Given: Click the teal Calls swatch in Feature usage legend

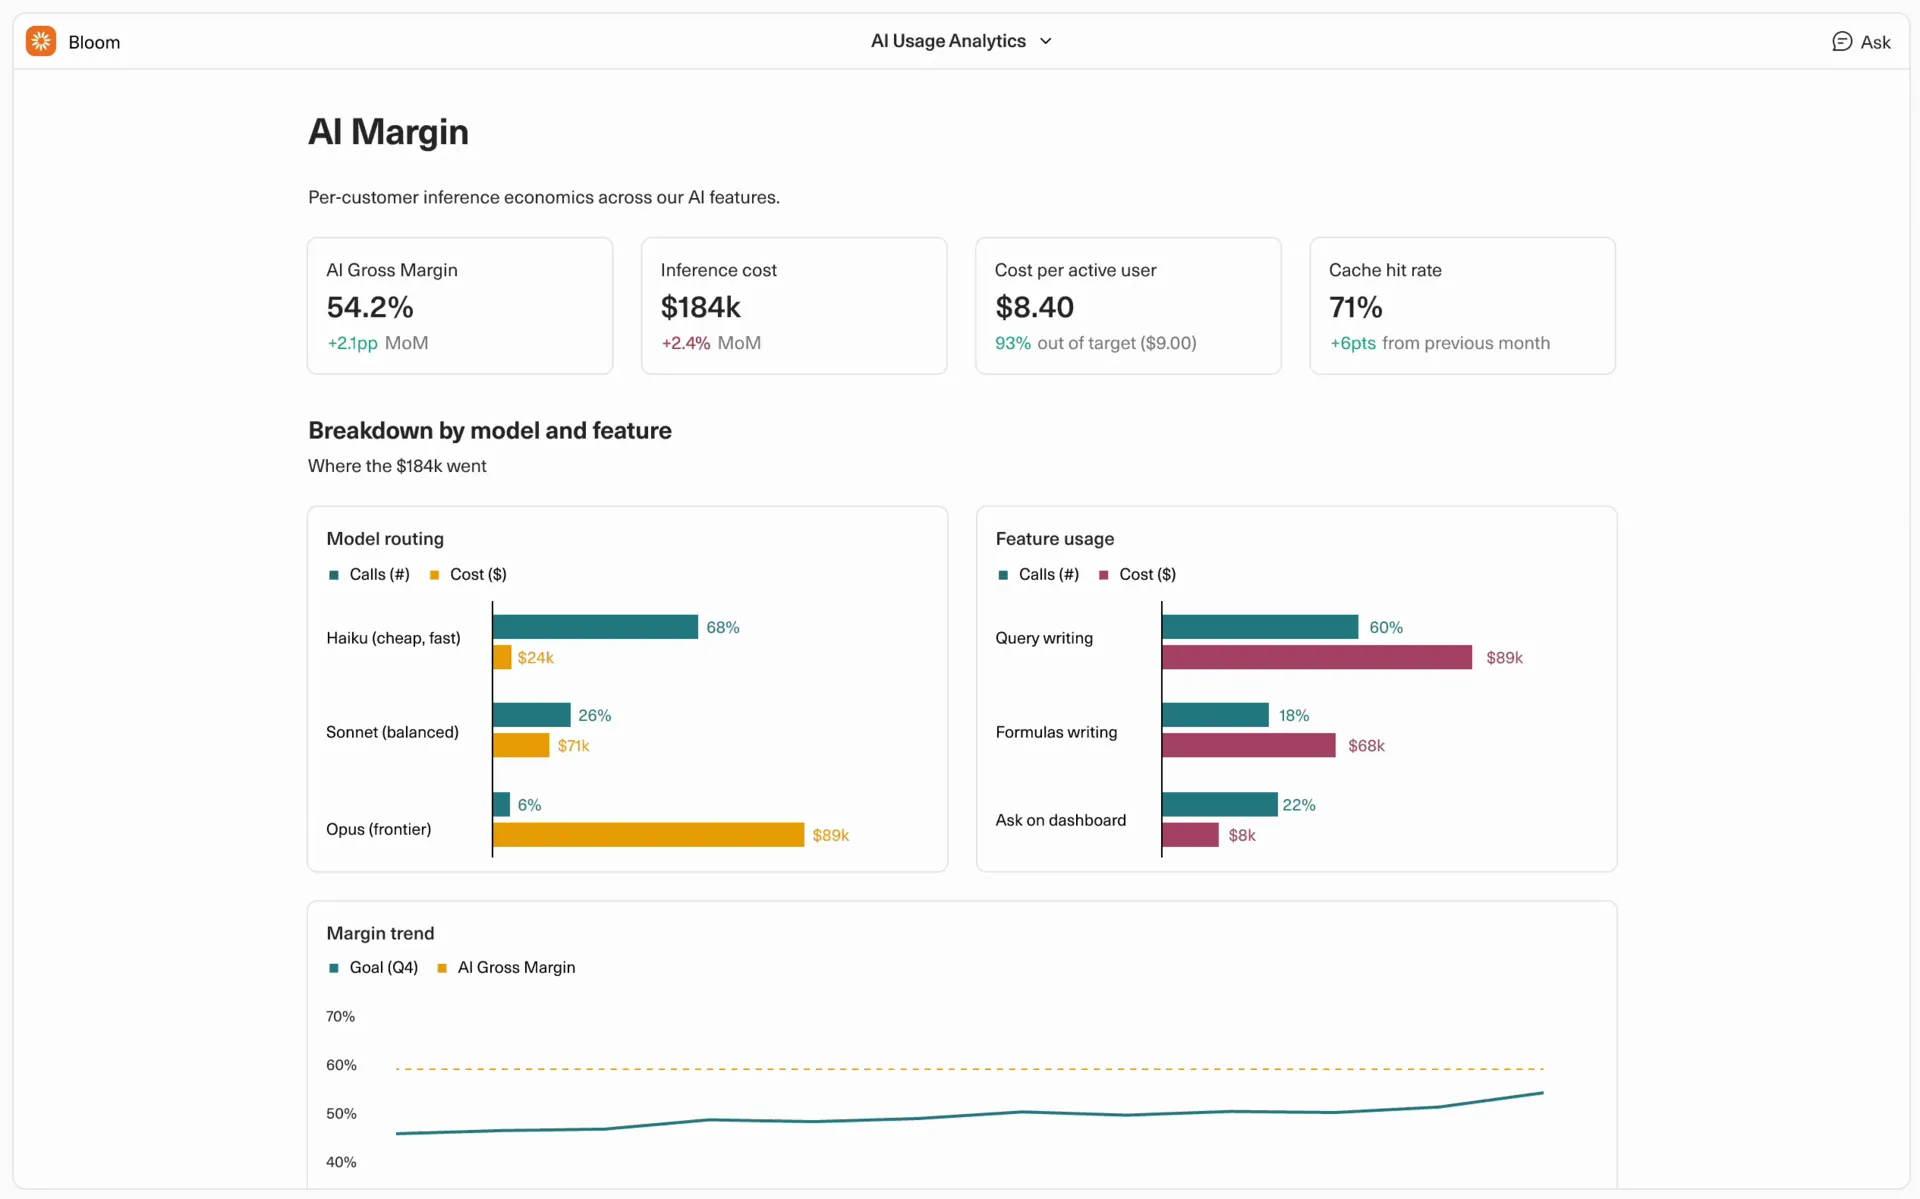Looking at the screenshot, I should point(1003,575).
